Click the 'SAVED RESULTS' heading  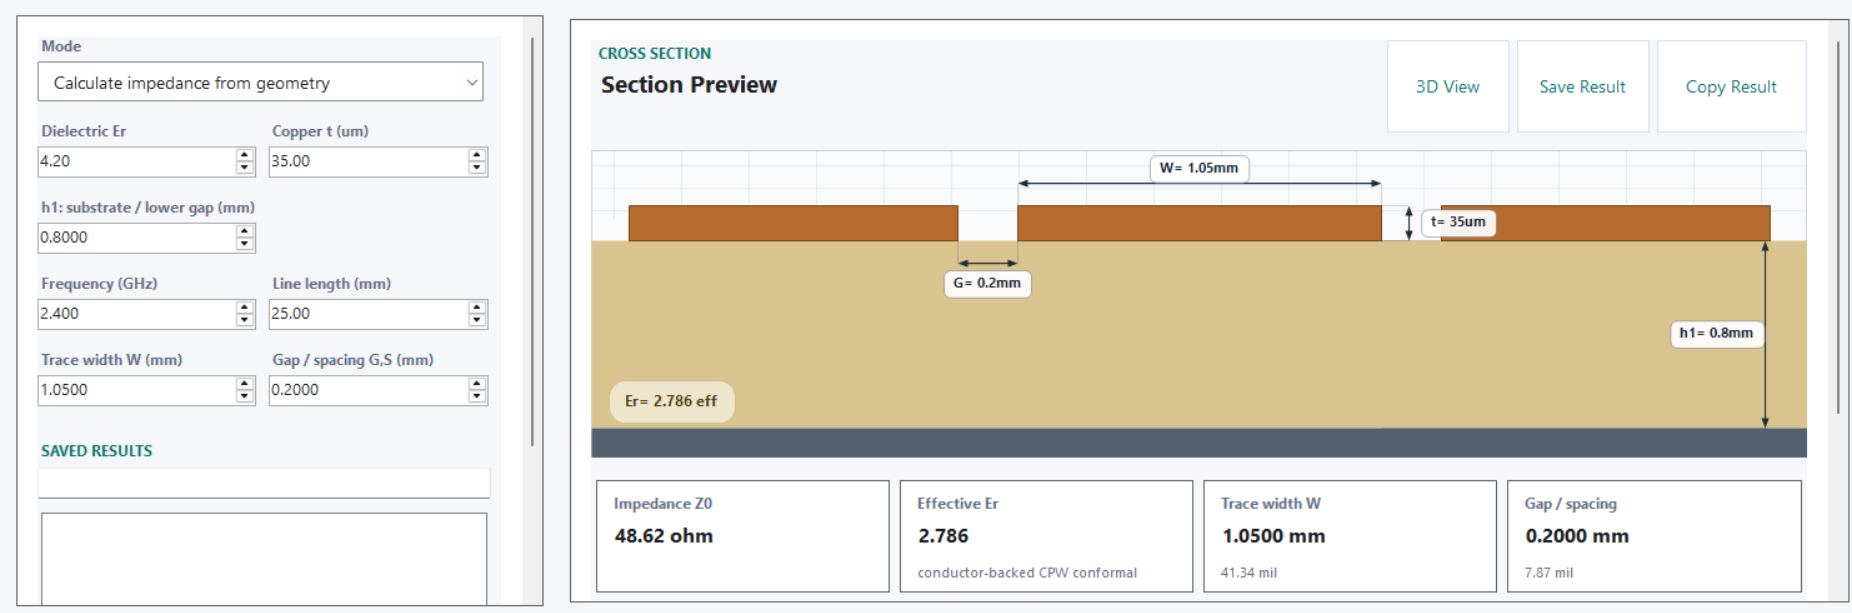point(97,451)
